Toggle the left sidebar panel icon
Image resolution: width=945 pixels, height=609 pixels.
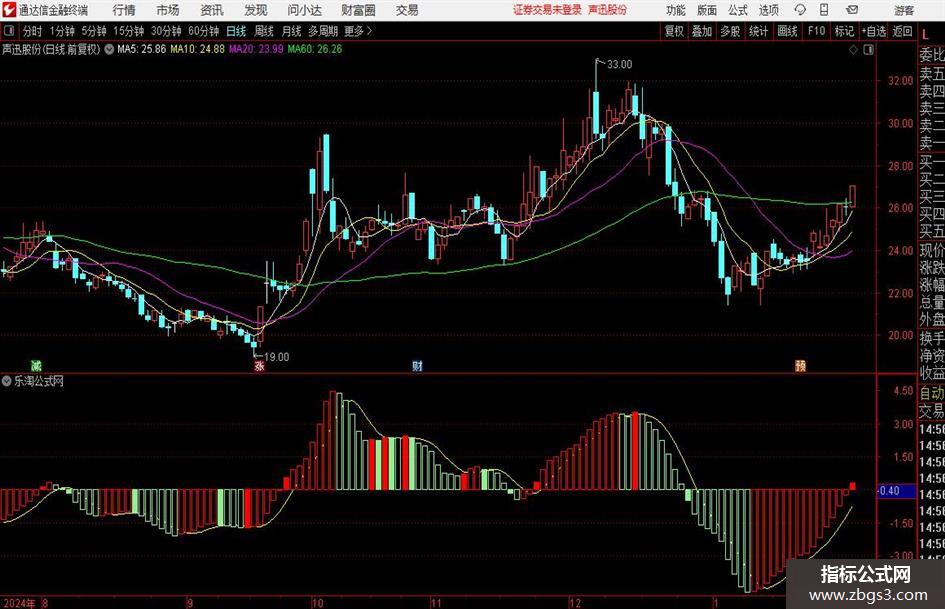[8, 31]
